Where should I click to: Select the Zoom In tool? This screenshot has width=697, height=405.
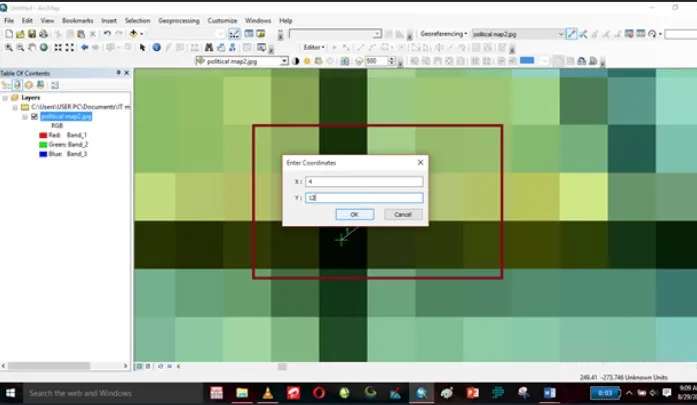tap(8, 48)
